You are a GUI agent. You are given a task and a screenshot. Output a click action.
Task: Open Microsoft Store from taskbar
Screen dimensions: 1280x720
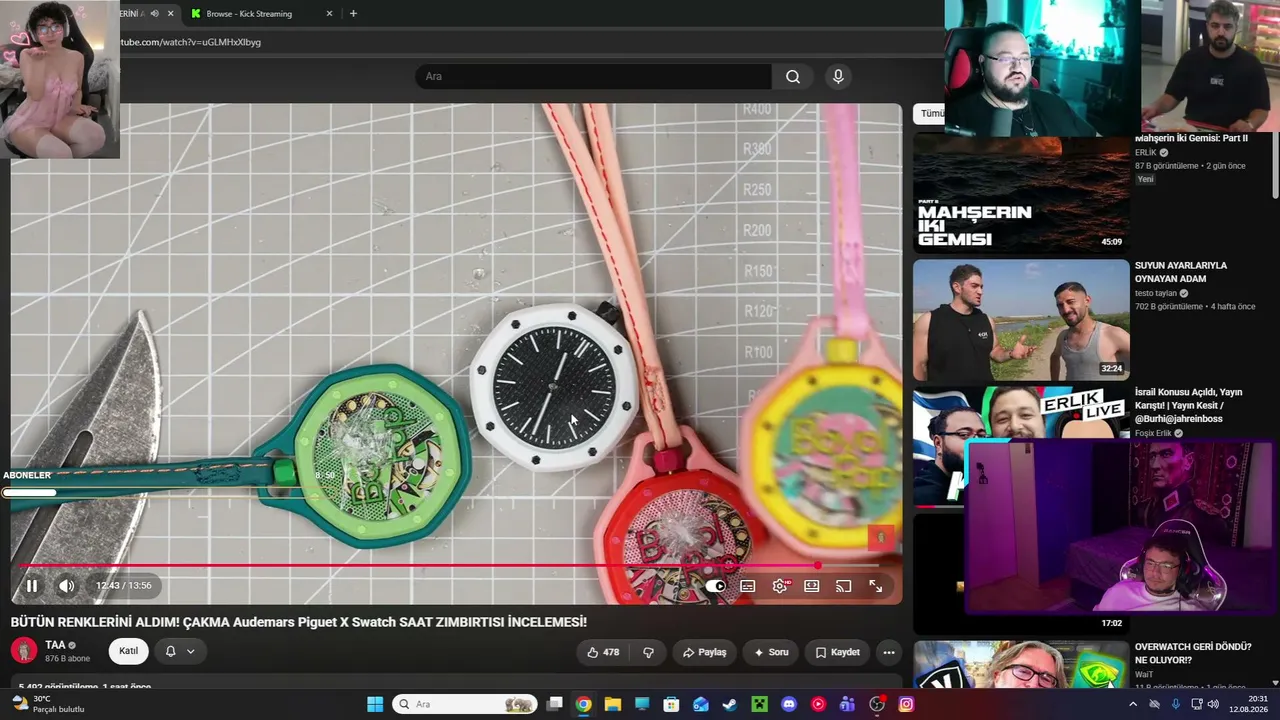click(671, 704)
